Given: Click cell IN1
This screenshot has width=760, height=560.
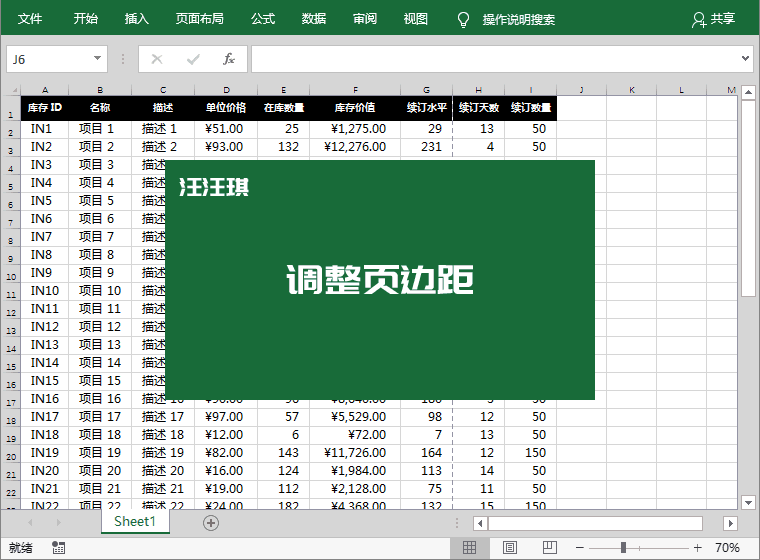Looking at the screenshot, I should (45, 129).
